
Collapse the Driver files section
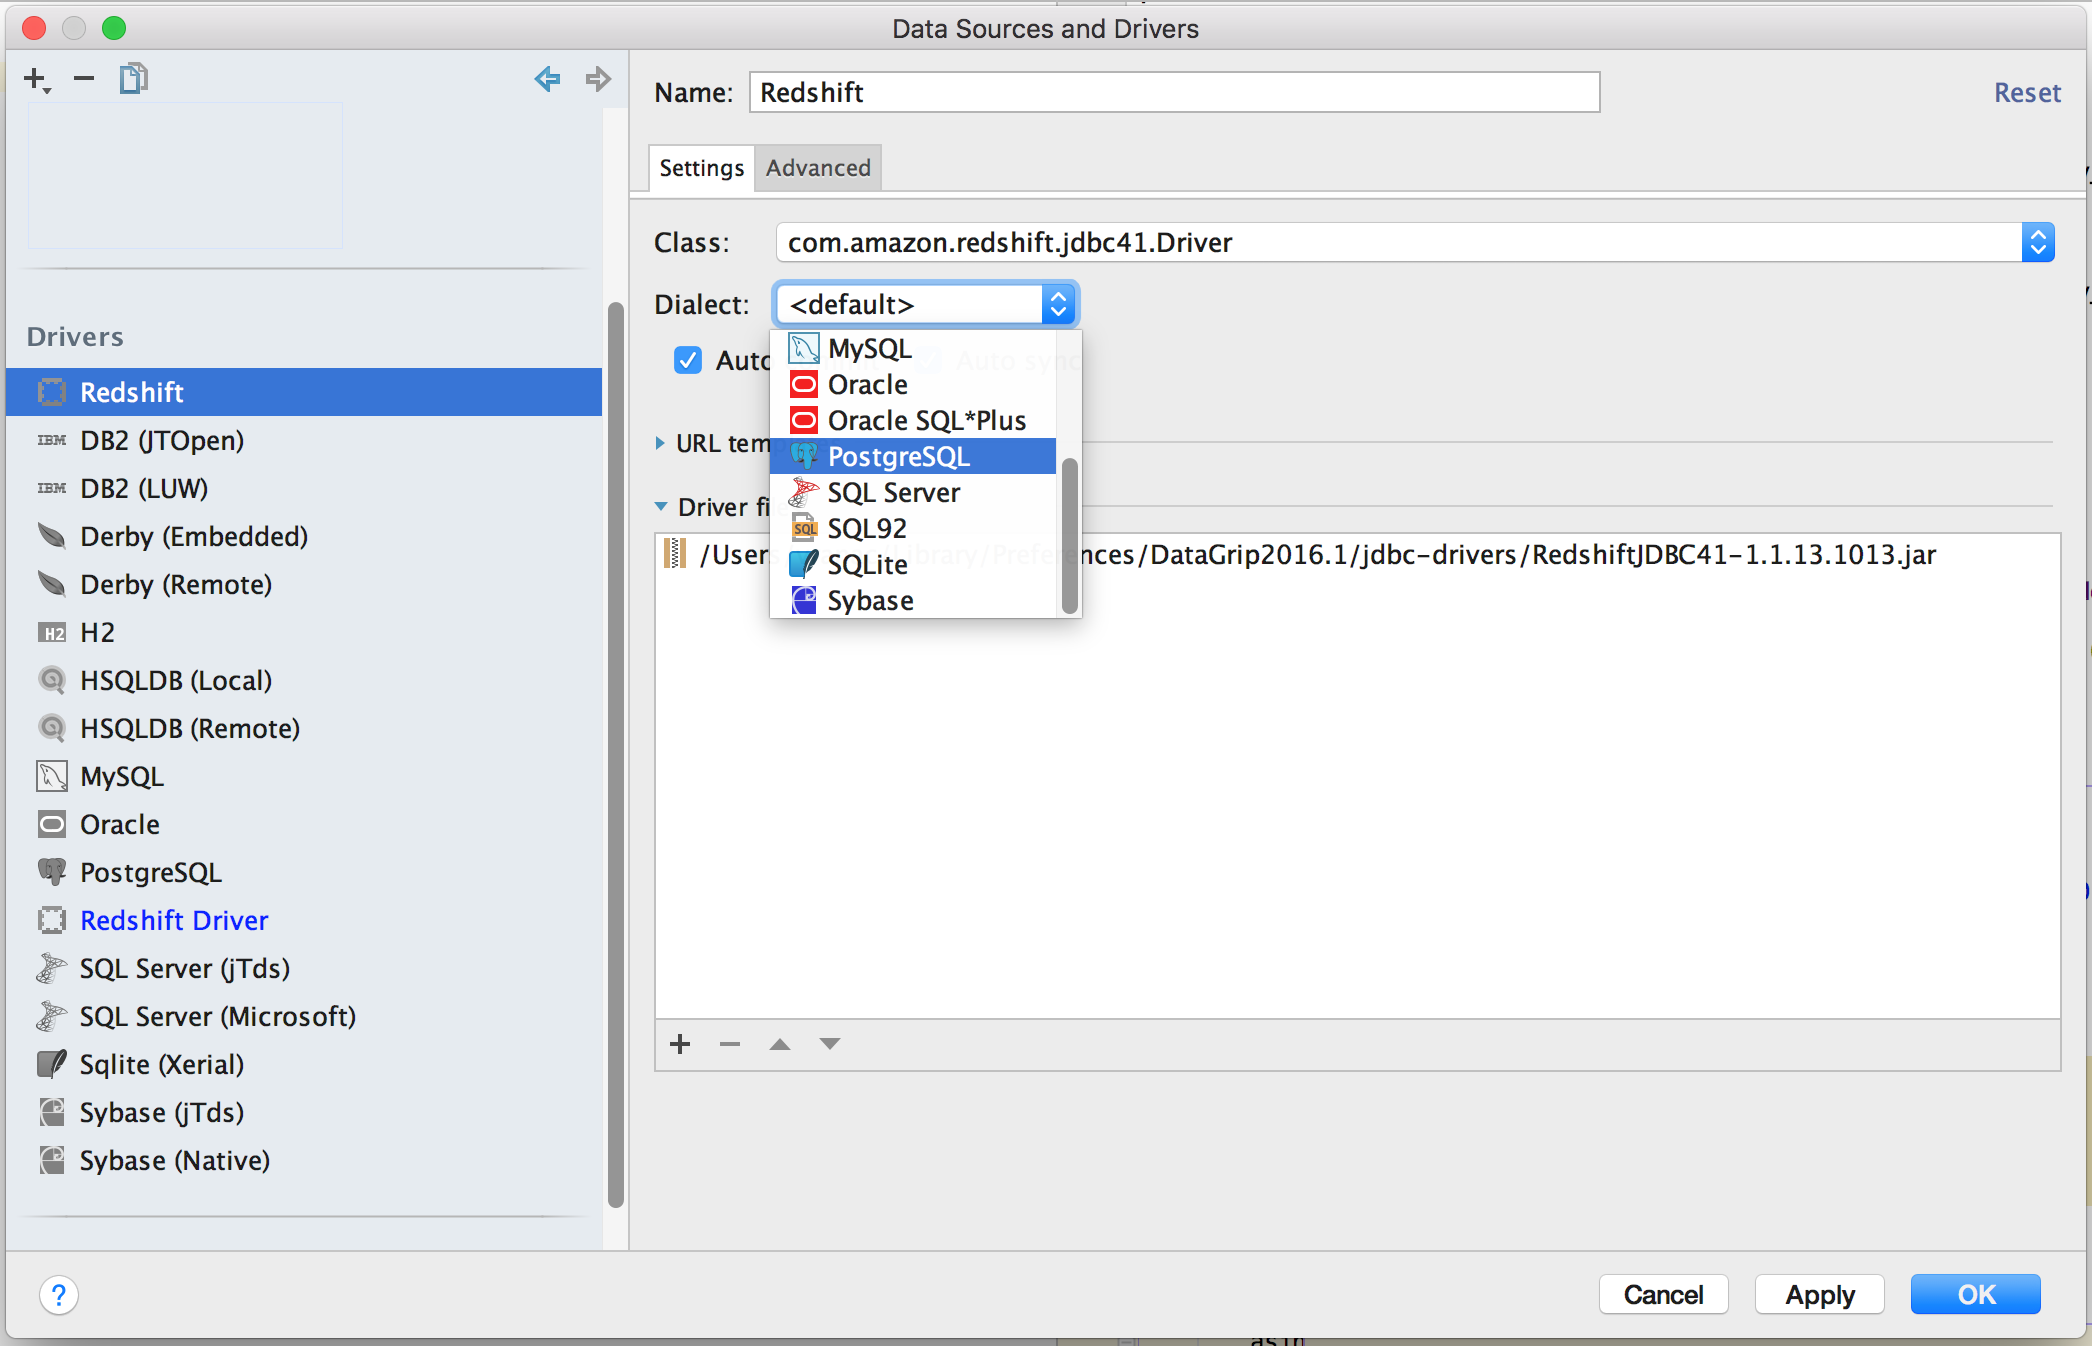661,507
